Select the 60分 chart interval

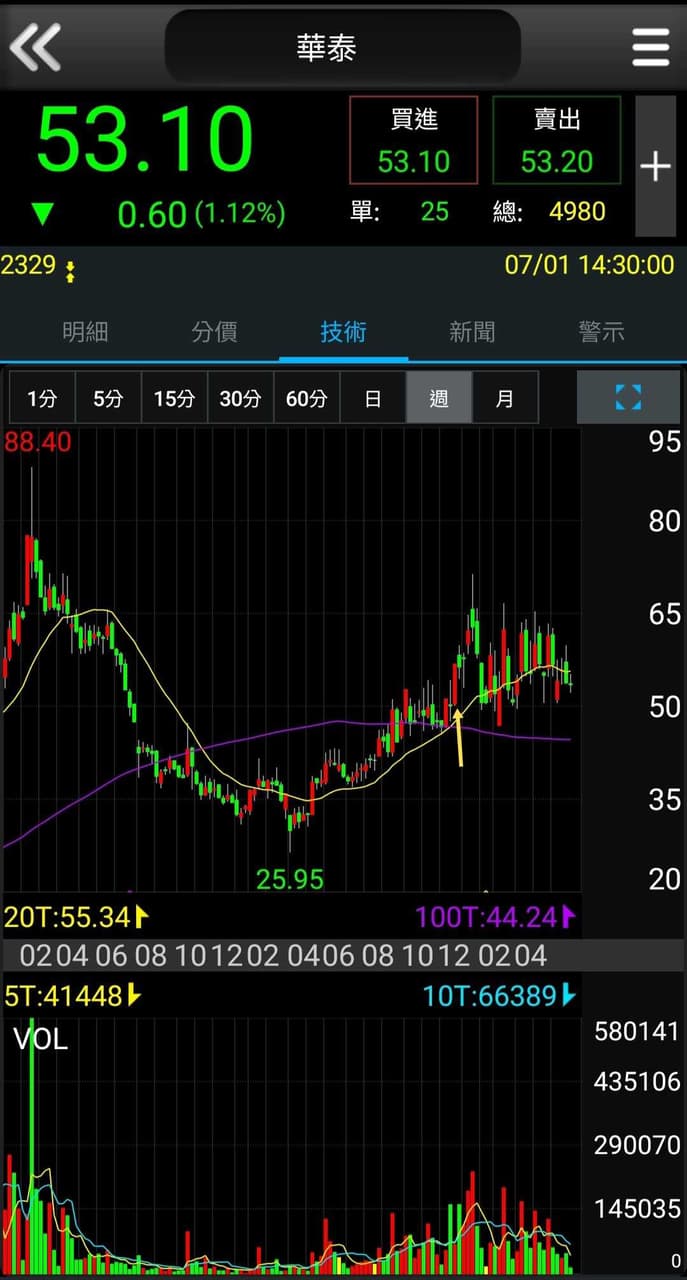307,398
